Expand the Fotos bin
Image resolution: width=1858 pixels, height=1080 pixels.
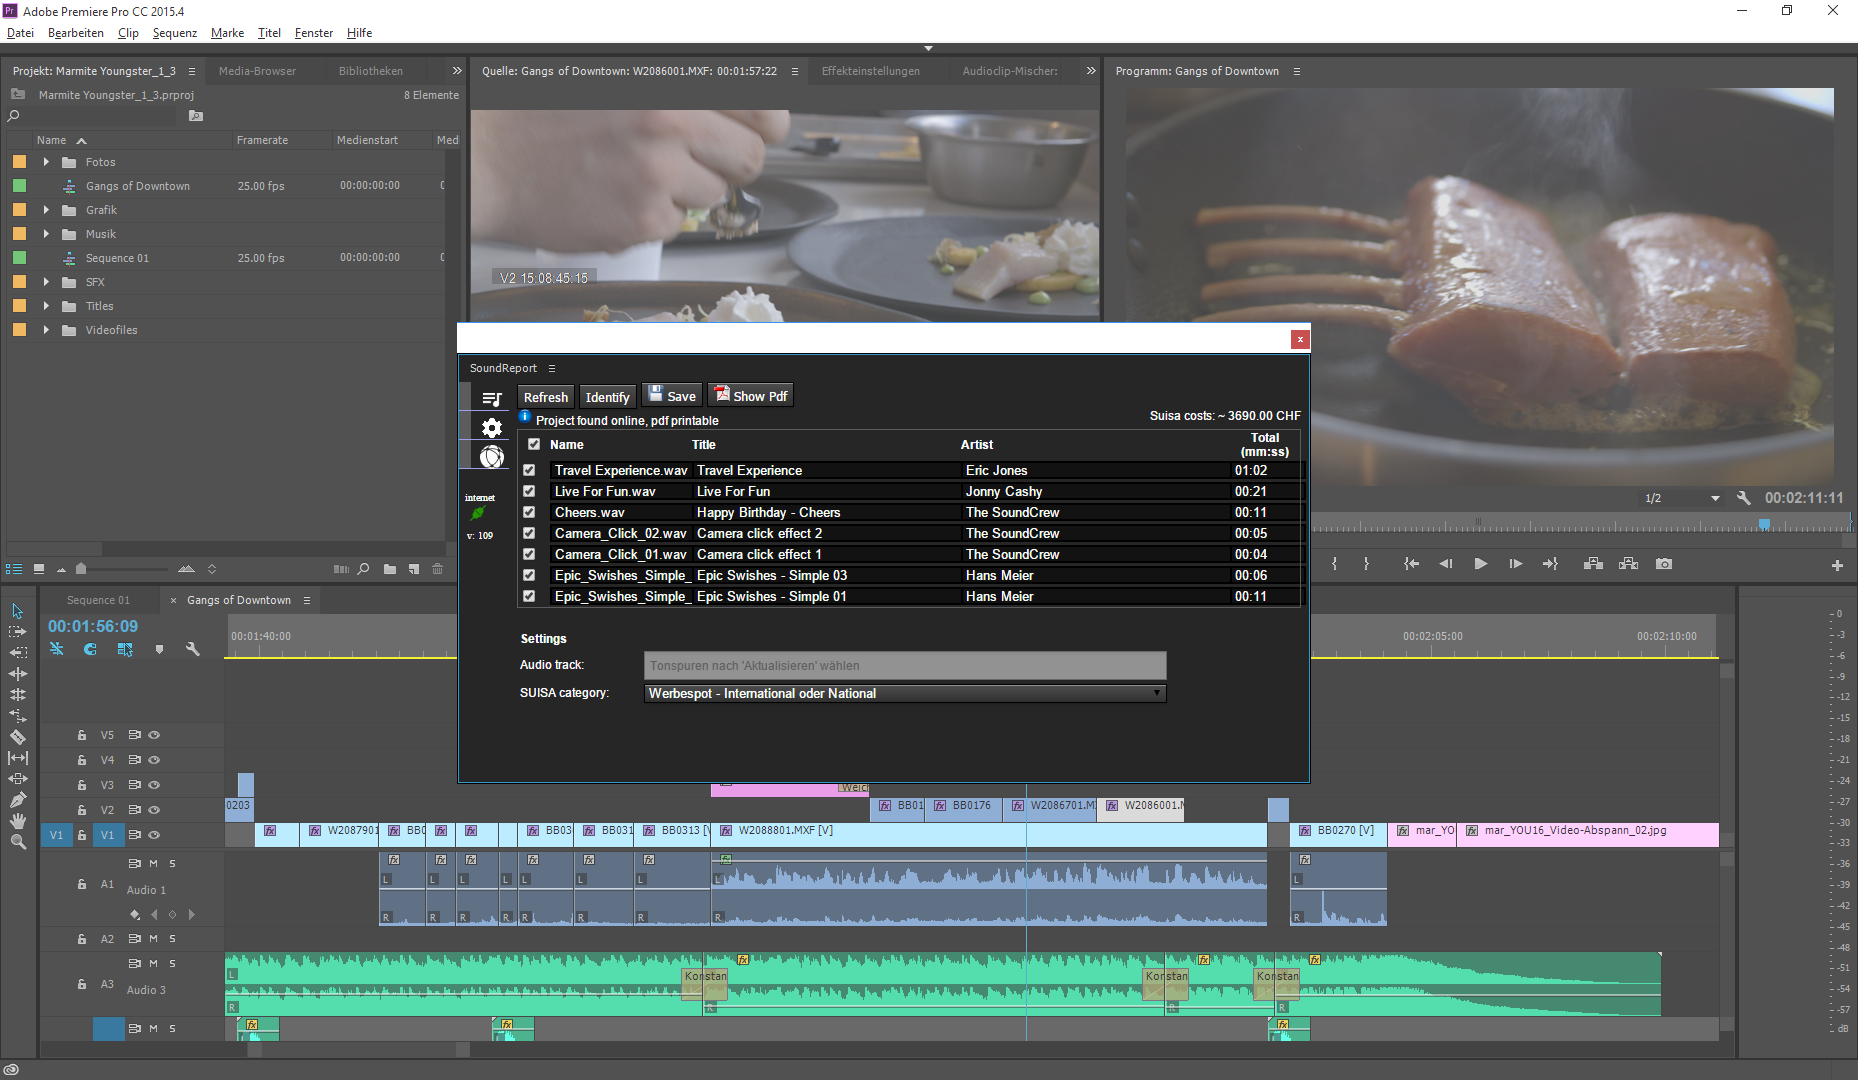pyautogui.click(x=46, y=162)
